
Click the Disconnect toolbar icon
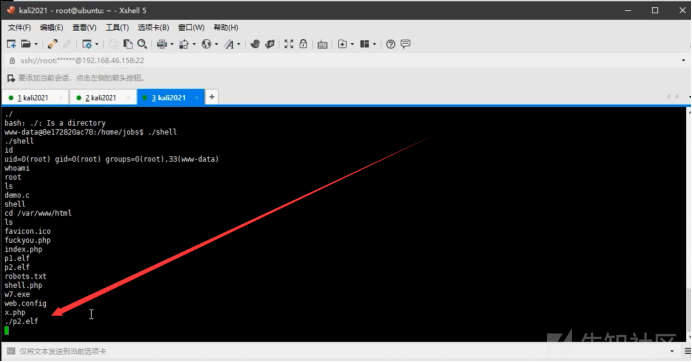pyautogui.click(x=67, y=44)
